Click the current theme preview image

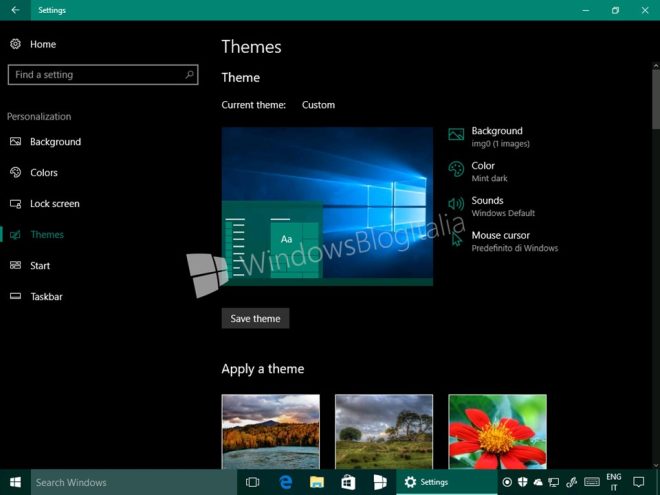[x=327, y=206]
